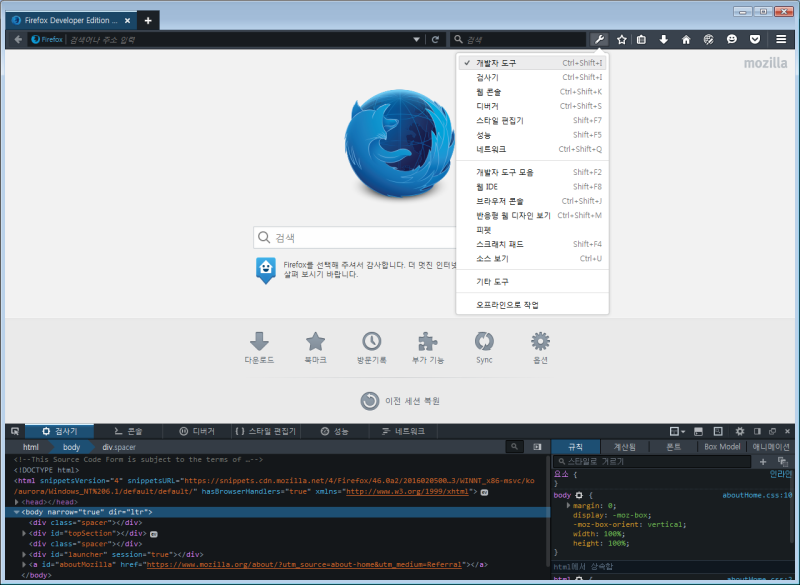Choose 웹 콘솔 from developer menu
Screen dimensions: 800x585
(532, 92)
